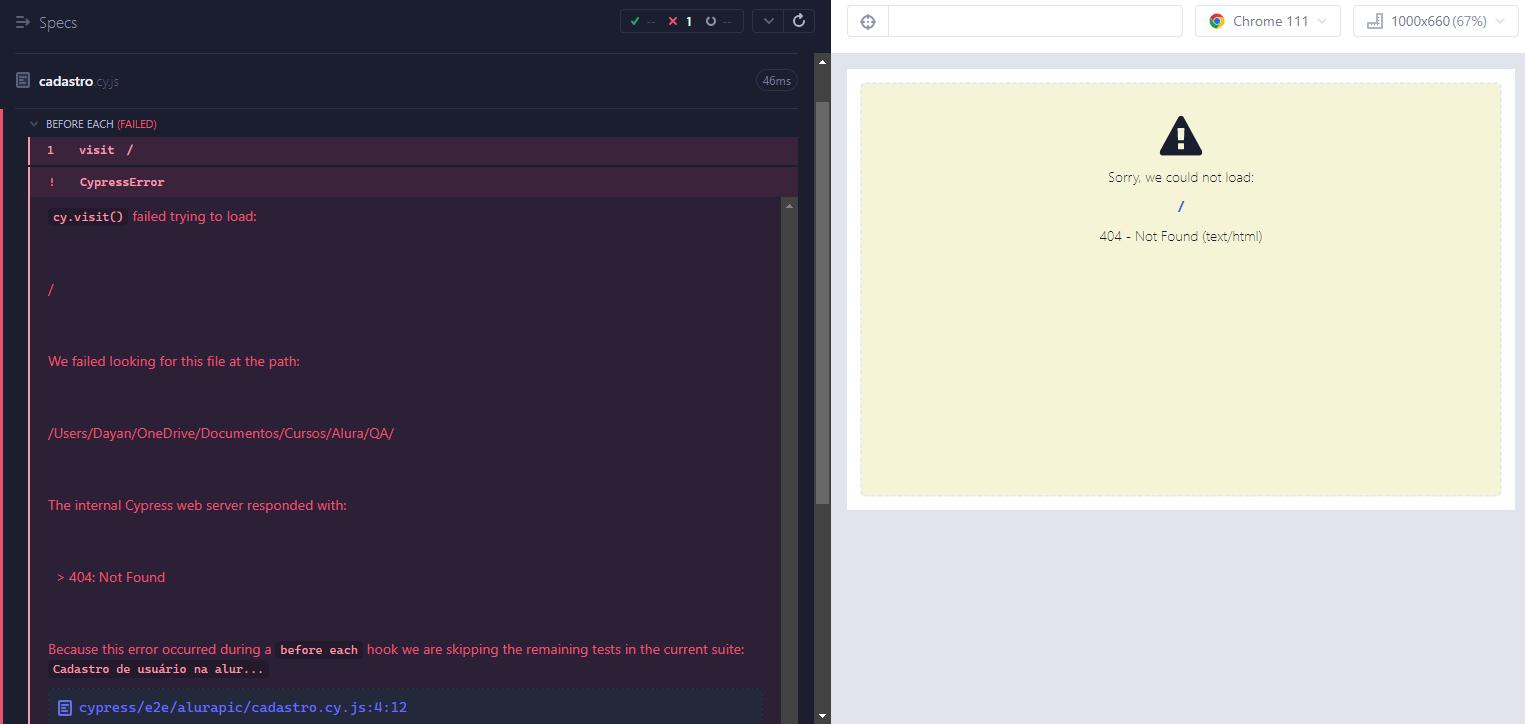Open cadastro.cy.js:4:12 file link
This screenshot has height=724, width=1525.
[242, 708]
